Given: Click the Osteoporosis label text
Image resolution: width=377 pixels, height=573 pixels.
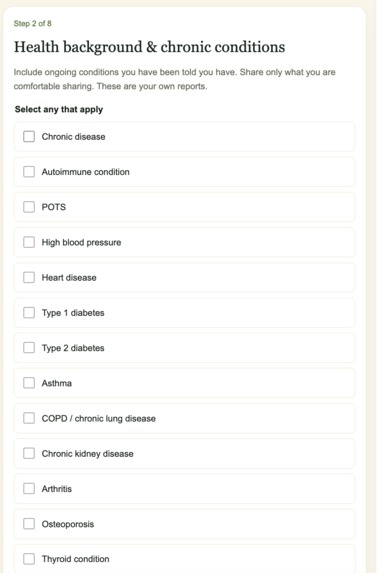Looking at the screenshot, I should [x=68, y=524].
